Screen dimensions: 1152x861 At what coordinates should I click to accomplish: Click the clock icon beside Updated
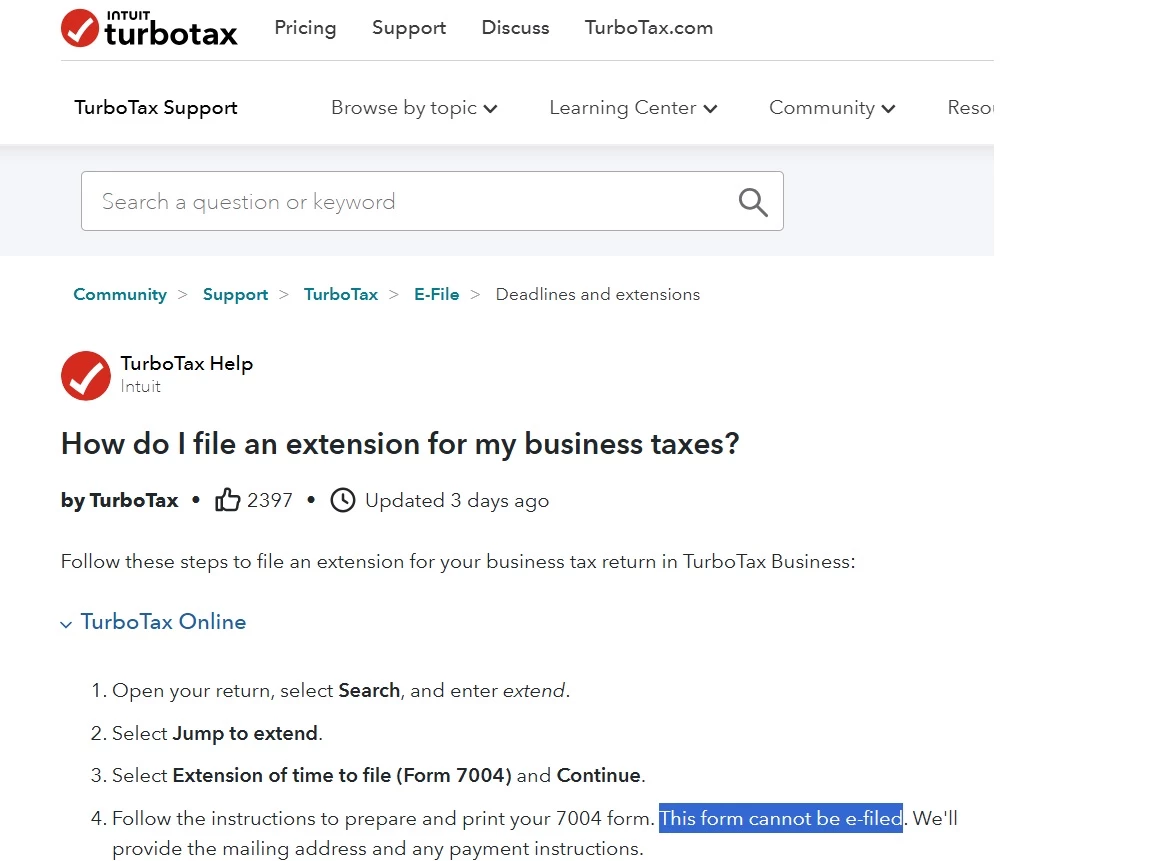click(x=342, y=500)
